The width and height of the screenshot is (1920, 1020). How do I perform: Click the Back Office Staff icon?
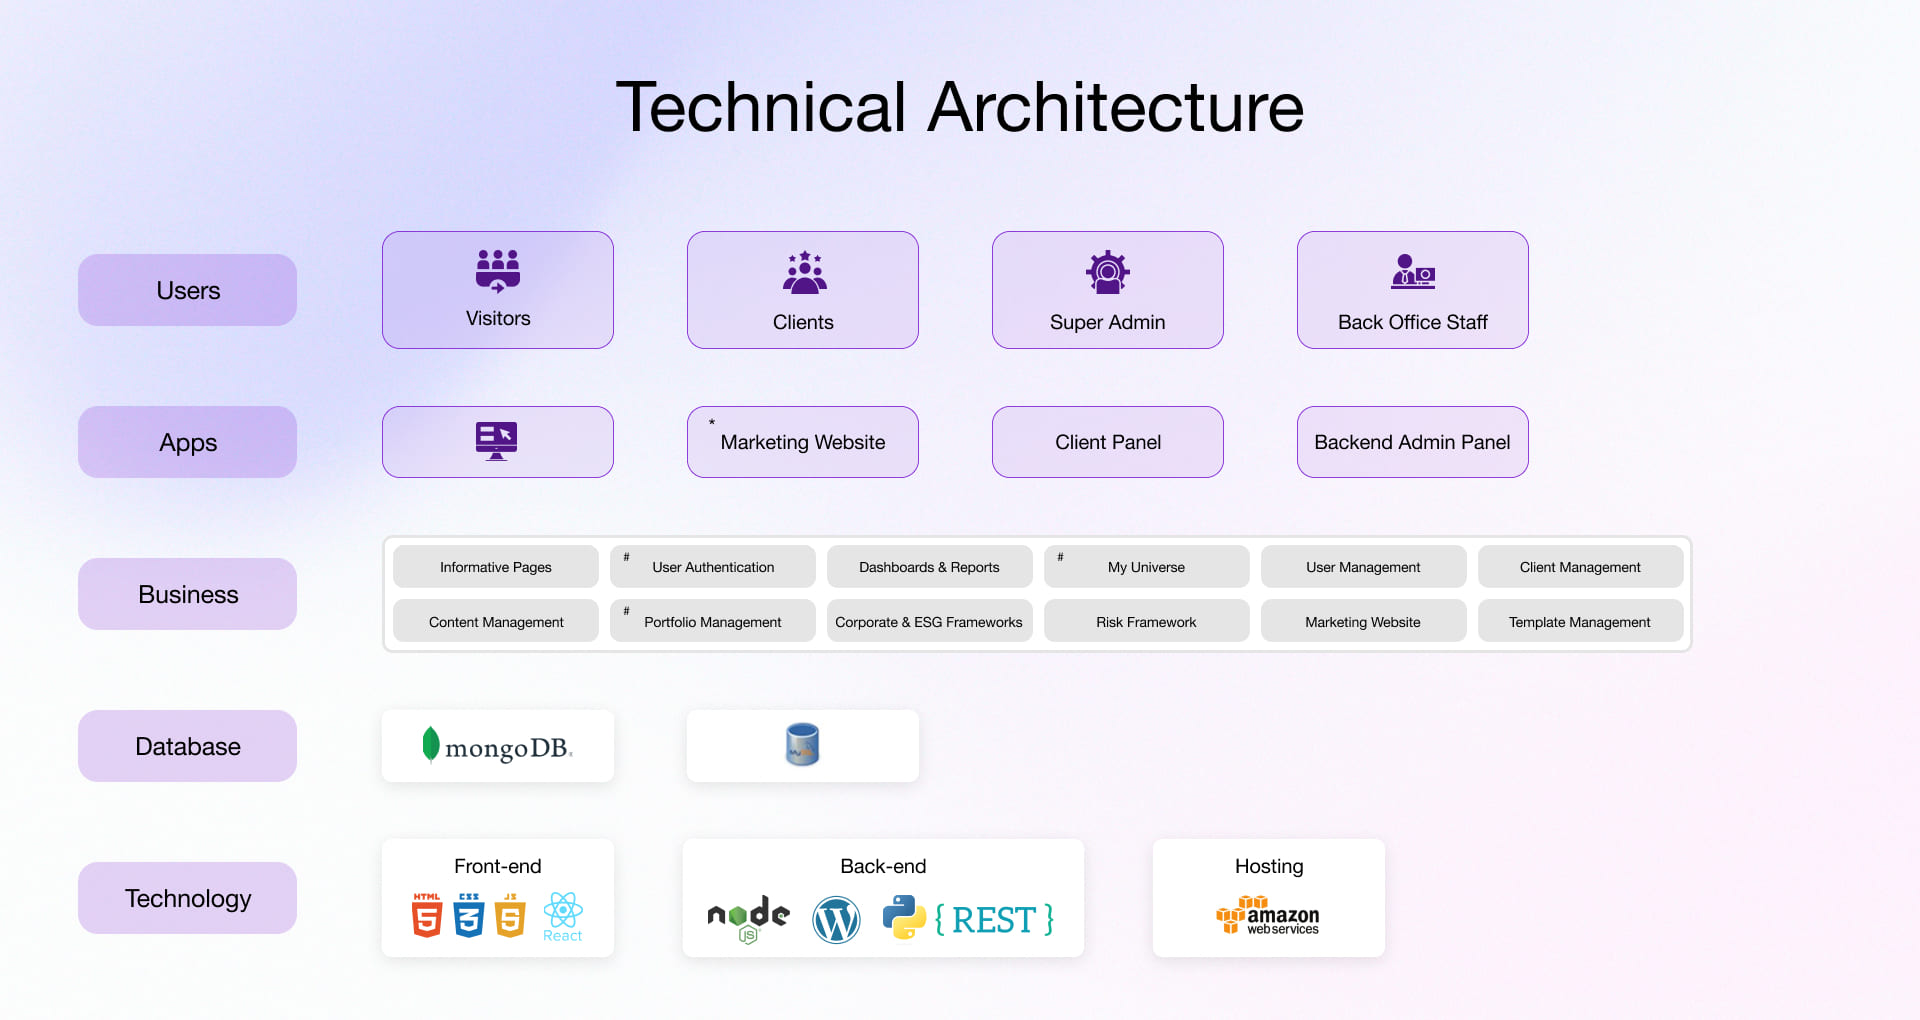(1412, 272)
